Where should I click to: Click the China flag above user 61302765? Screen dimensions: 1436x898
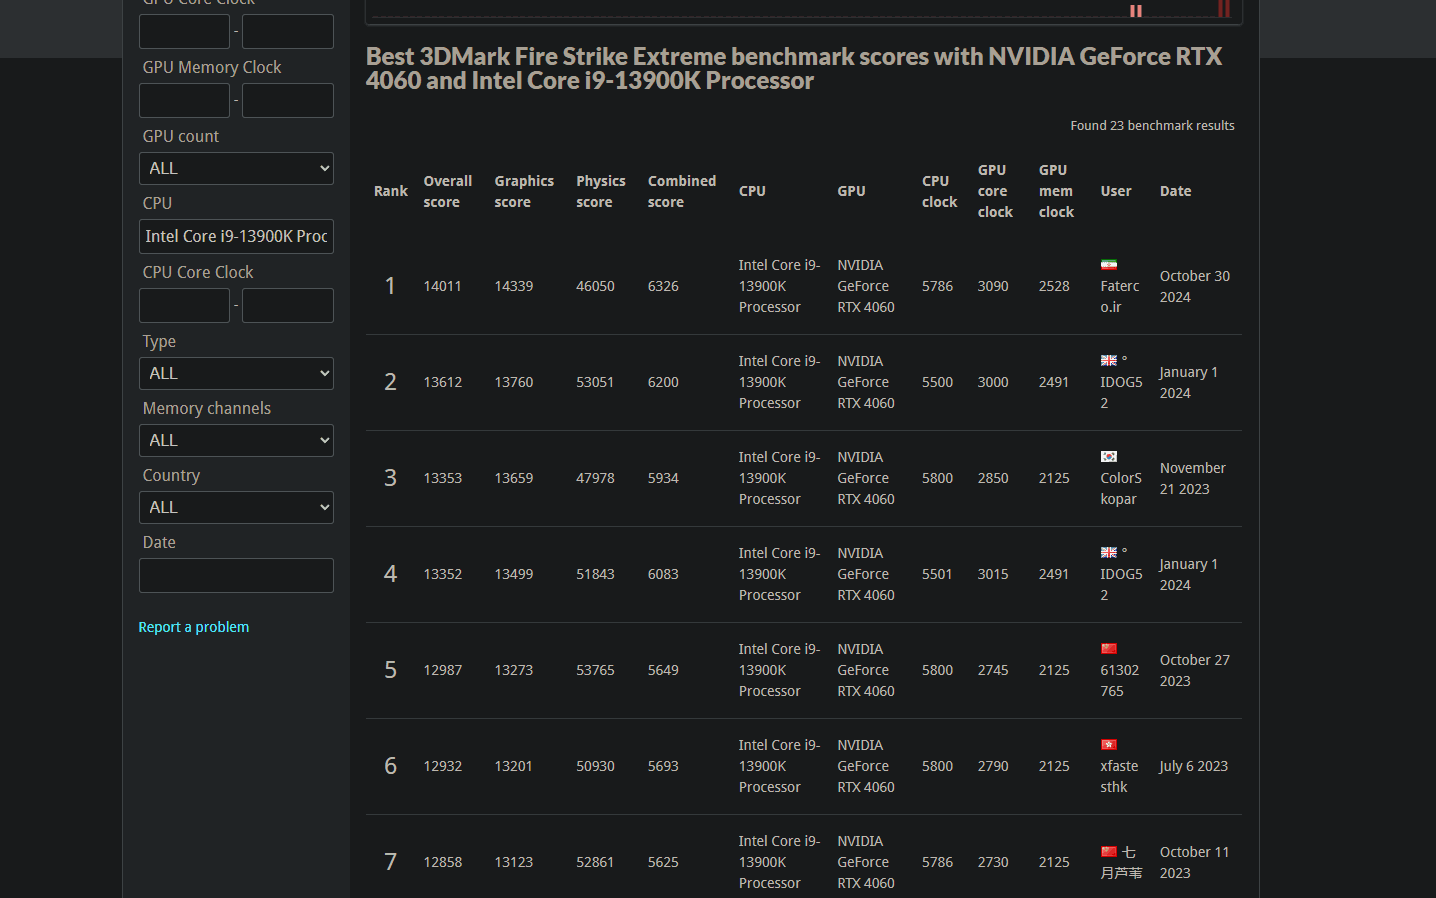[1108, 649]
